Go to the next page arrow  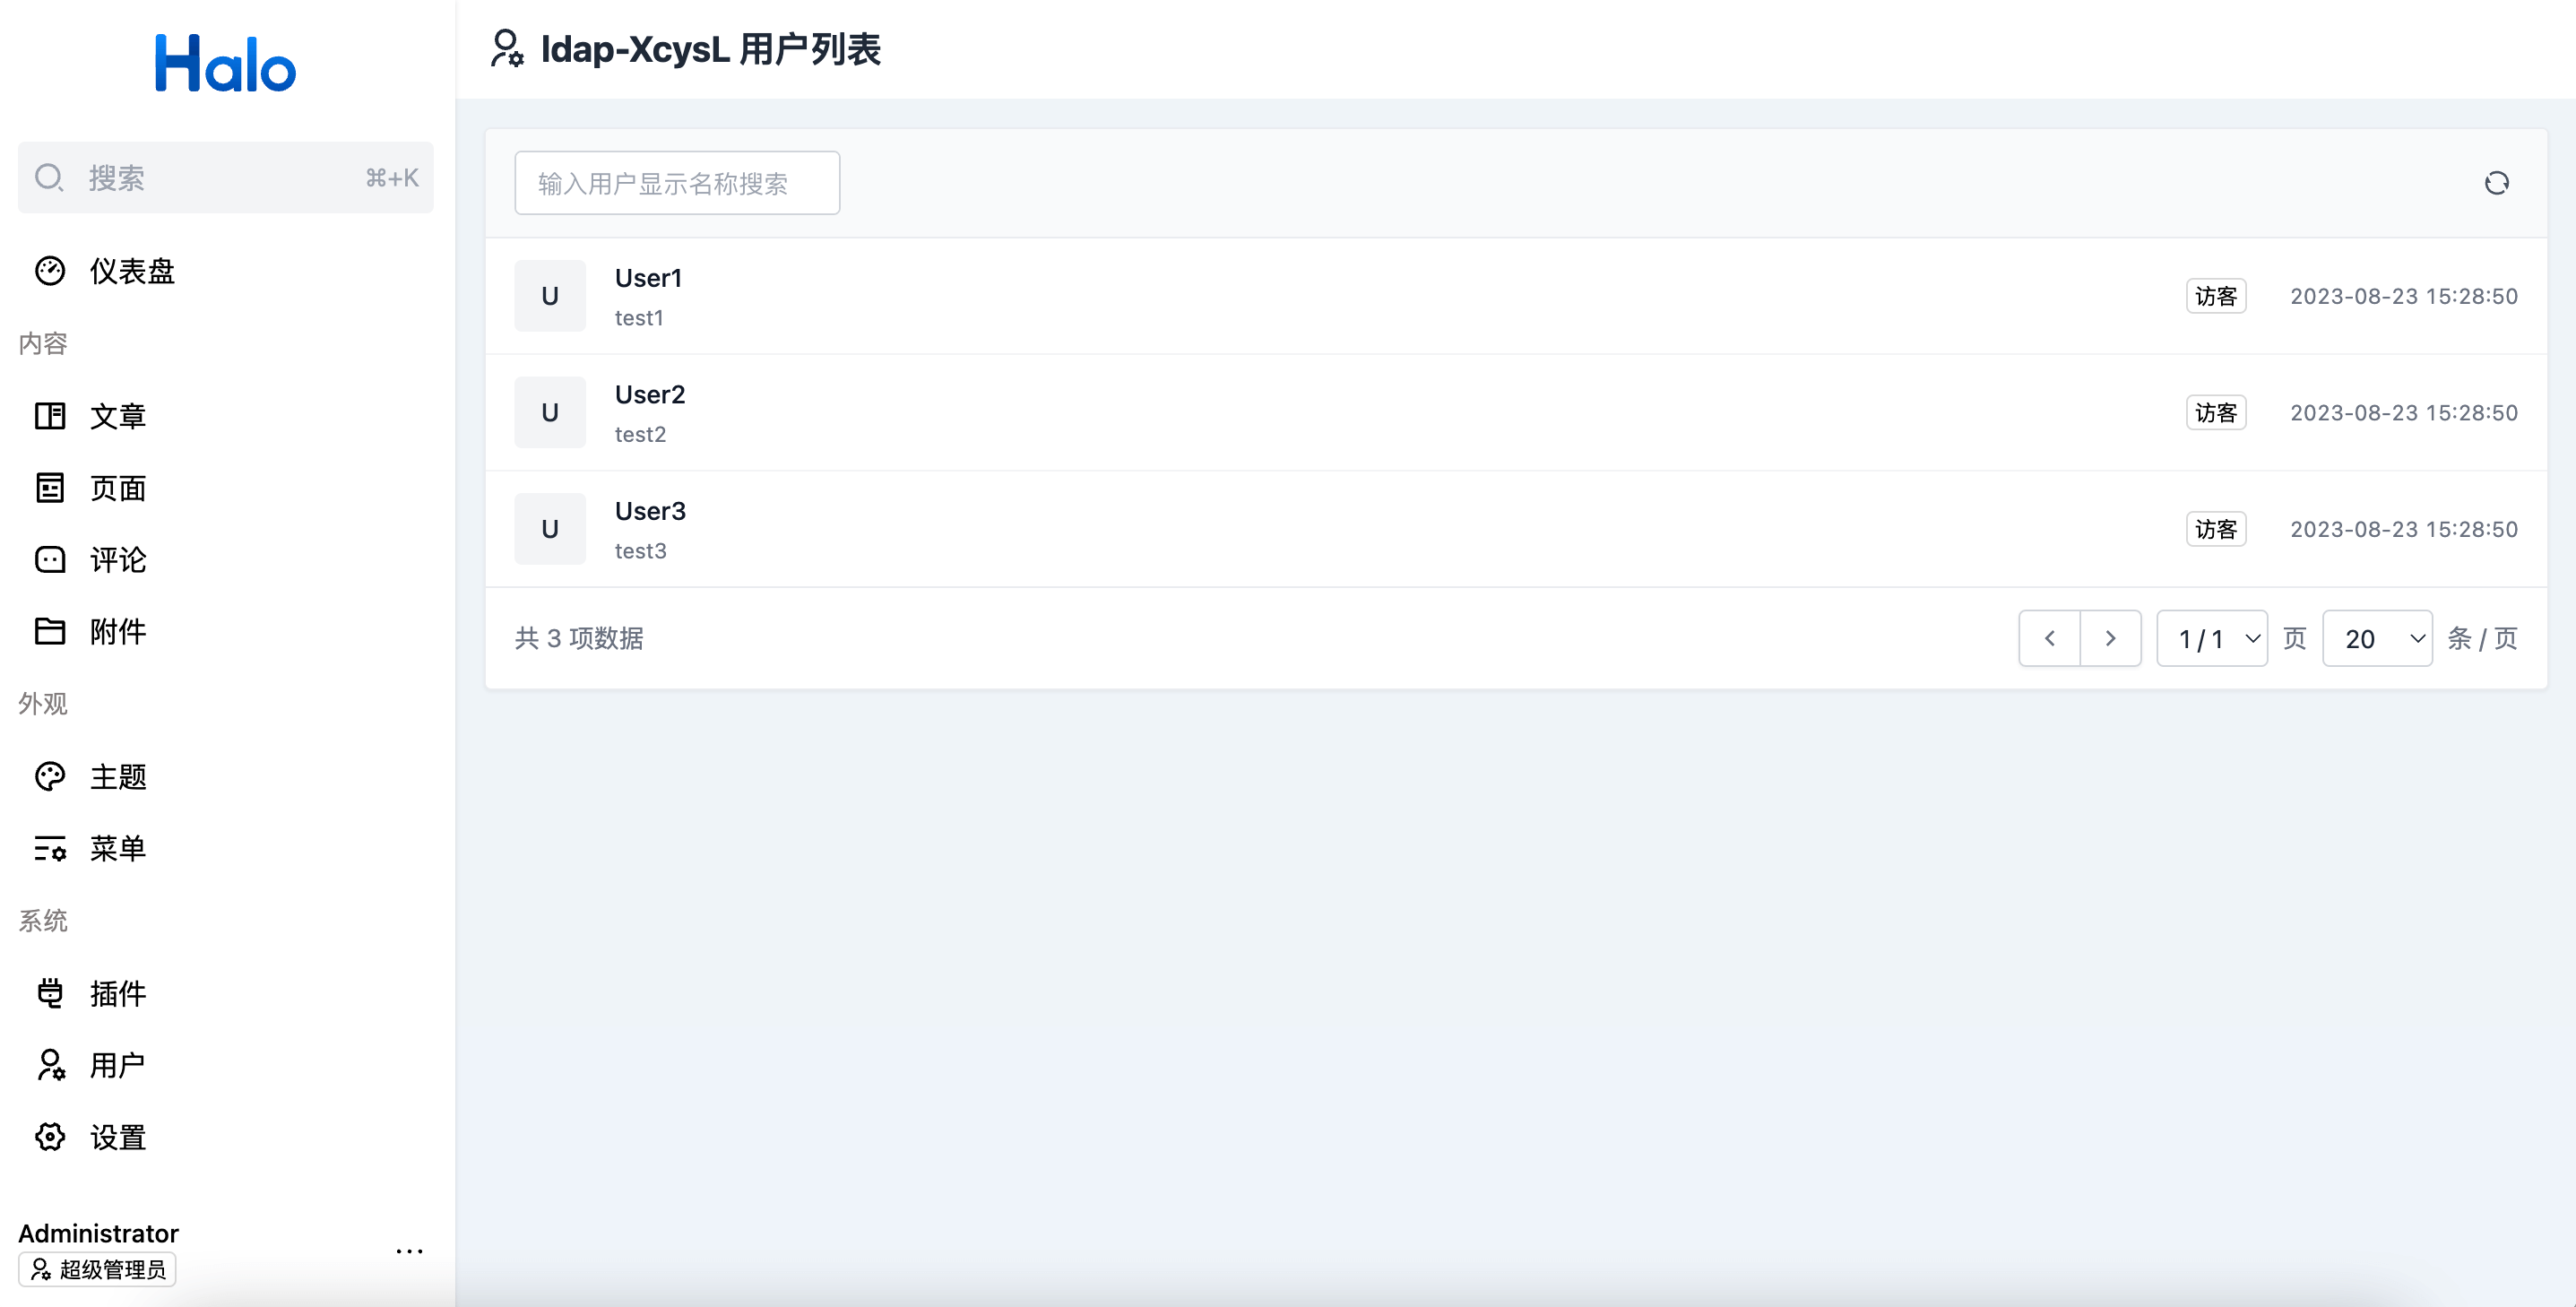(2110, 638)
